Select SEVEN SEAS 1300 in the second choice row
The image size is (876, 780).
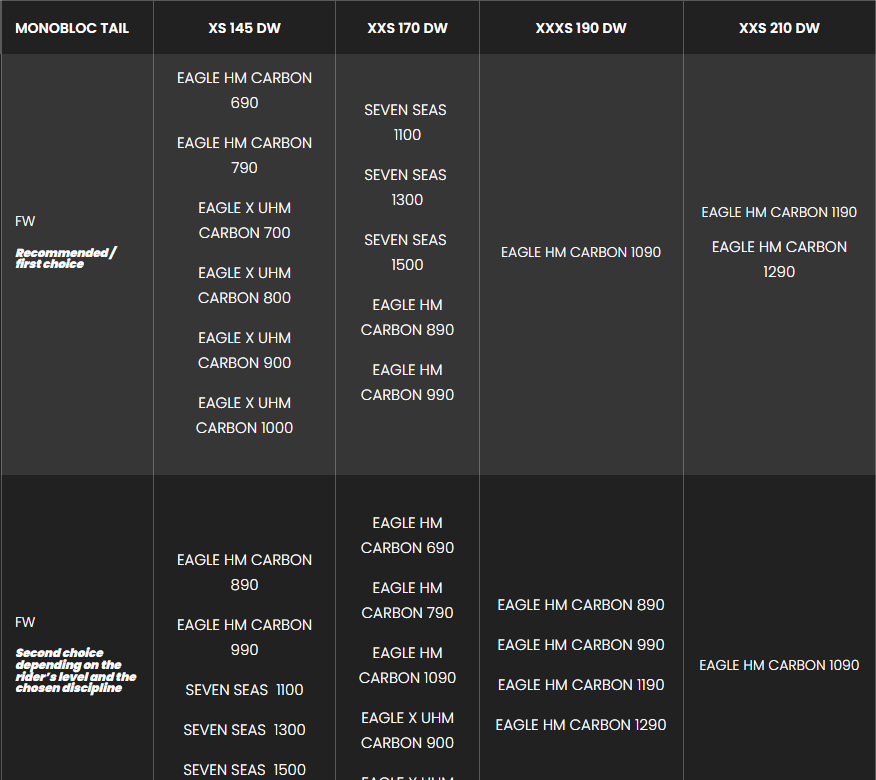[x=244, y=729]
